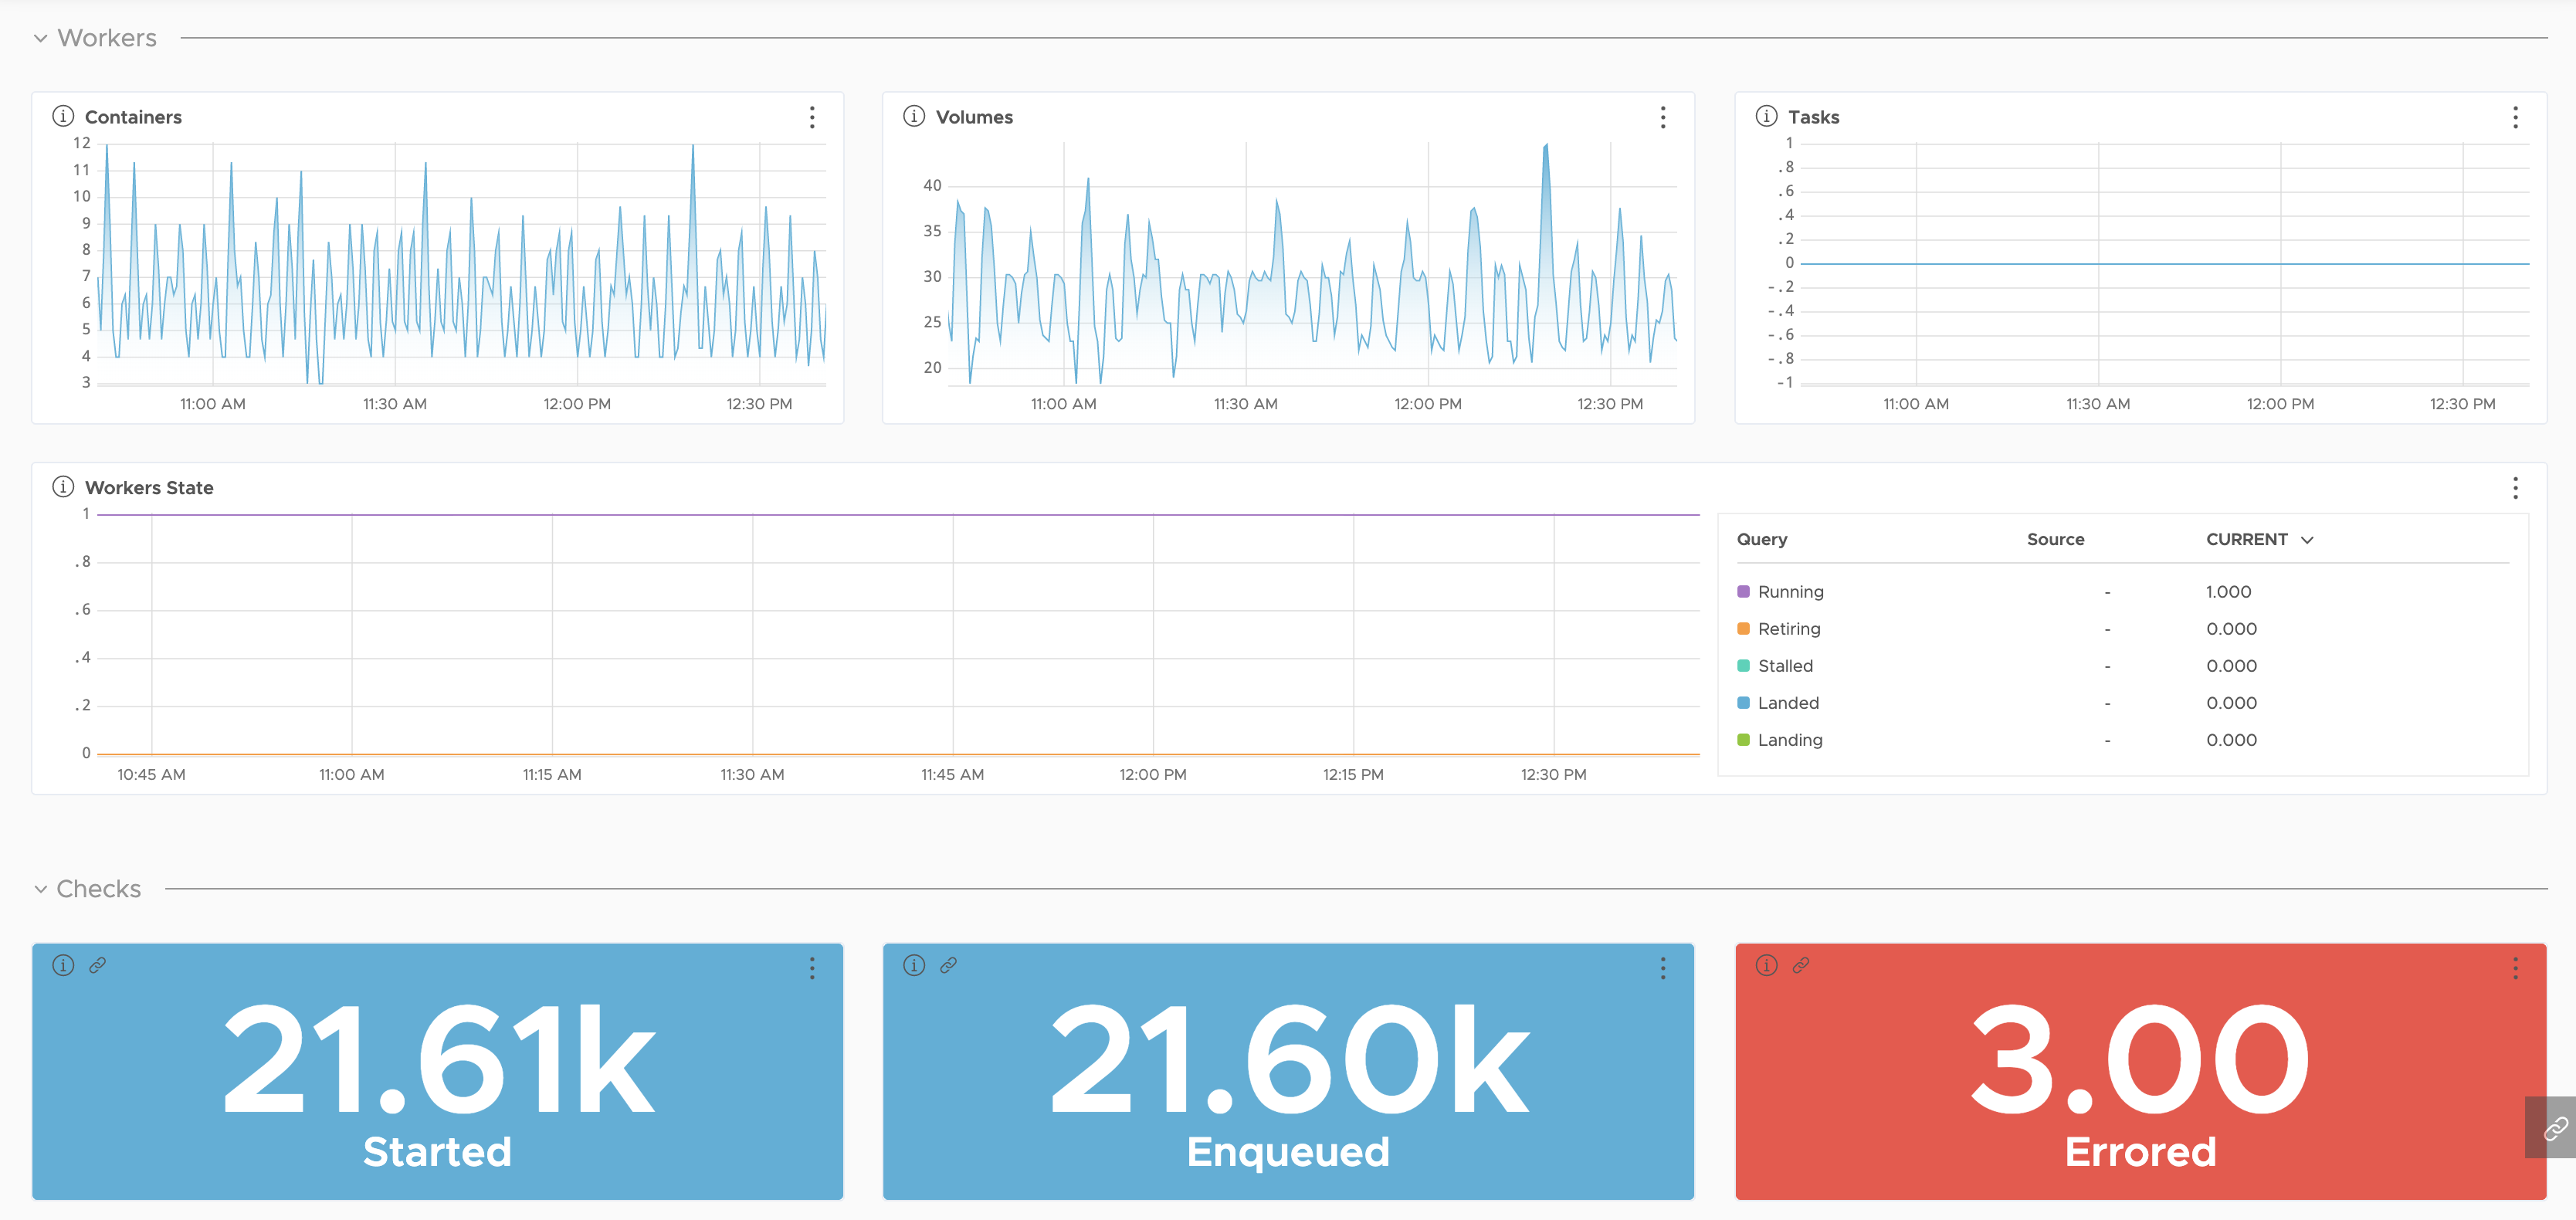Click the Running current value 1.000
This screenshot has width=2576, height=1220.
[2228, 592]
